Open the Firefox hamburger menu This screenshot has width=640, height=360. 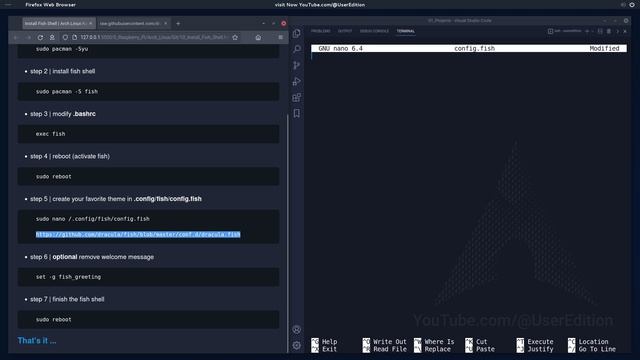click(280, 38)
